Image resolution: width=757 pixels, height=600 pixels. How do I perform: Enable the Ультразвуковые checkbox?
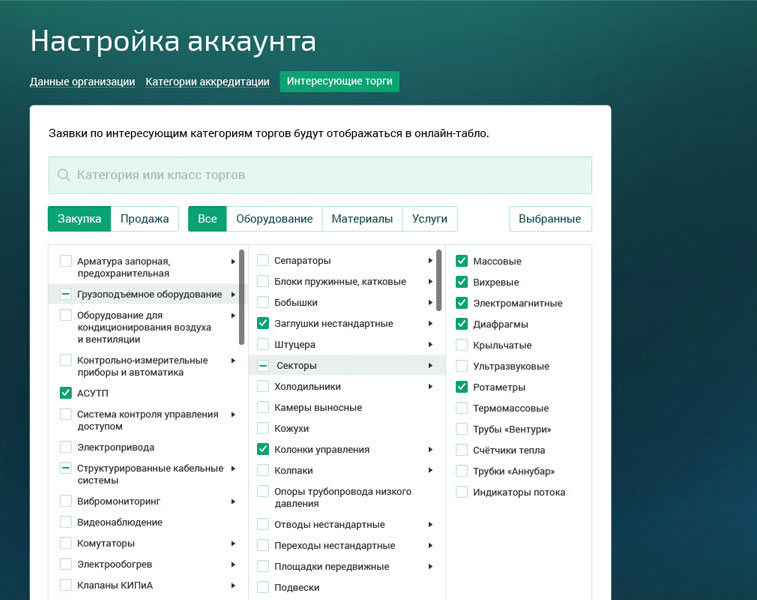click(x=462, y=366)
